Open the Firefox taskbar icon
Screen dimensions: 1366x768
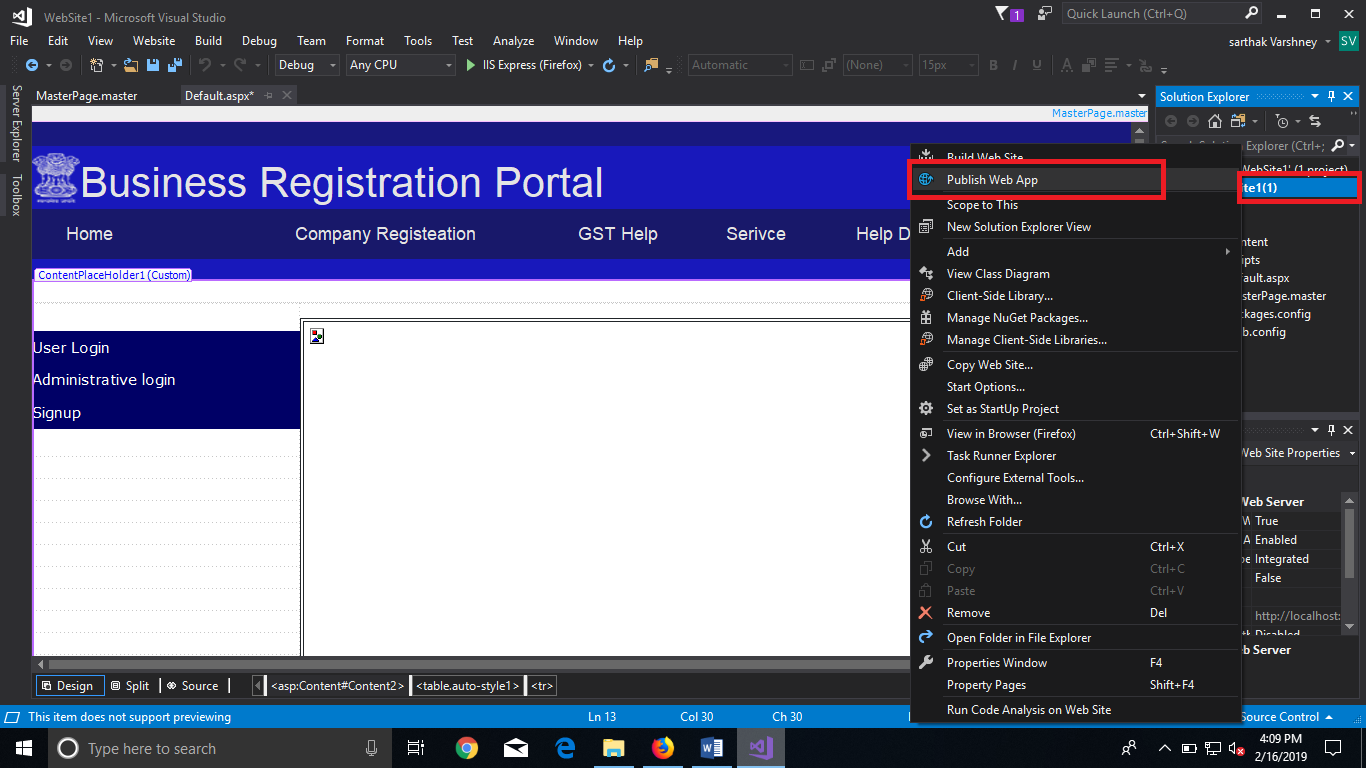pyautogui.click(x=662, y=748)
